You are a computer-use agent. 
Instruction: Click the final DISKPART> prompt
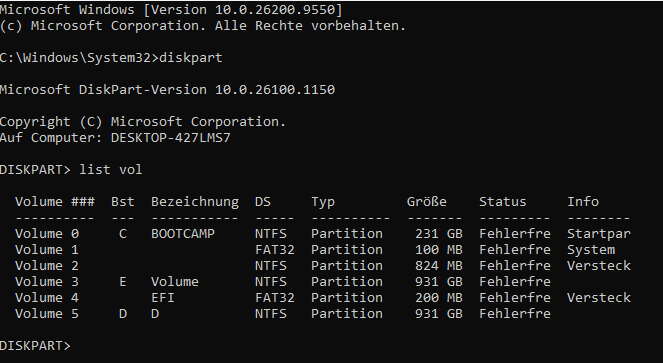point(35,346)
